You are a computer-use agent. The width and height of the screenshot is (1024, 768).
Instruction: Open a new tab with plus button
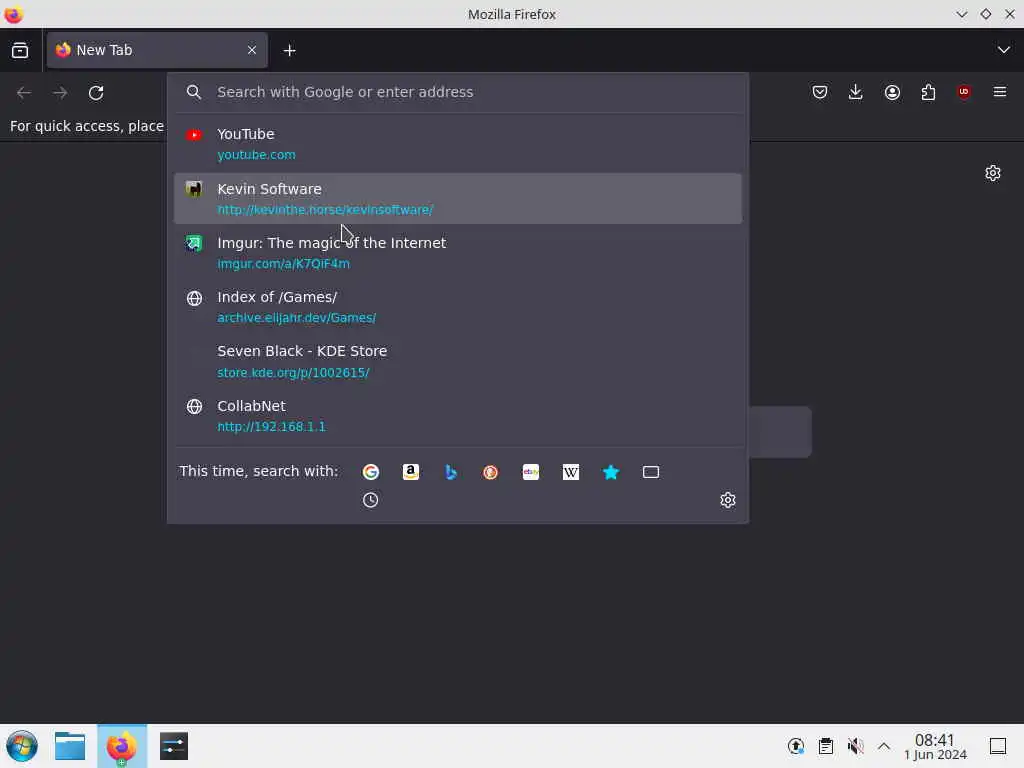[289, 50]
